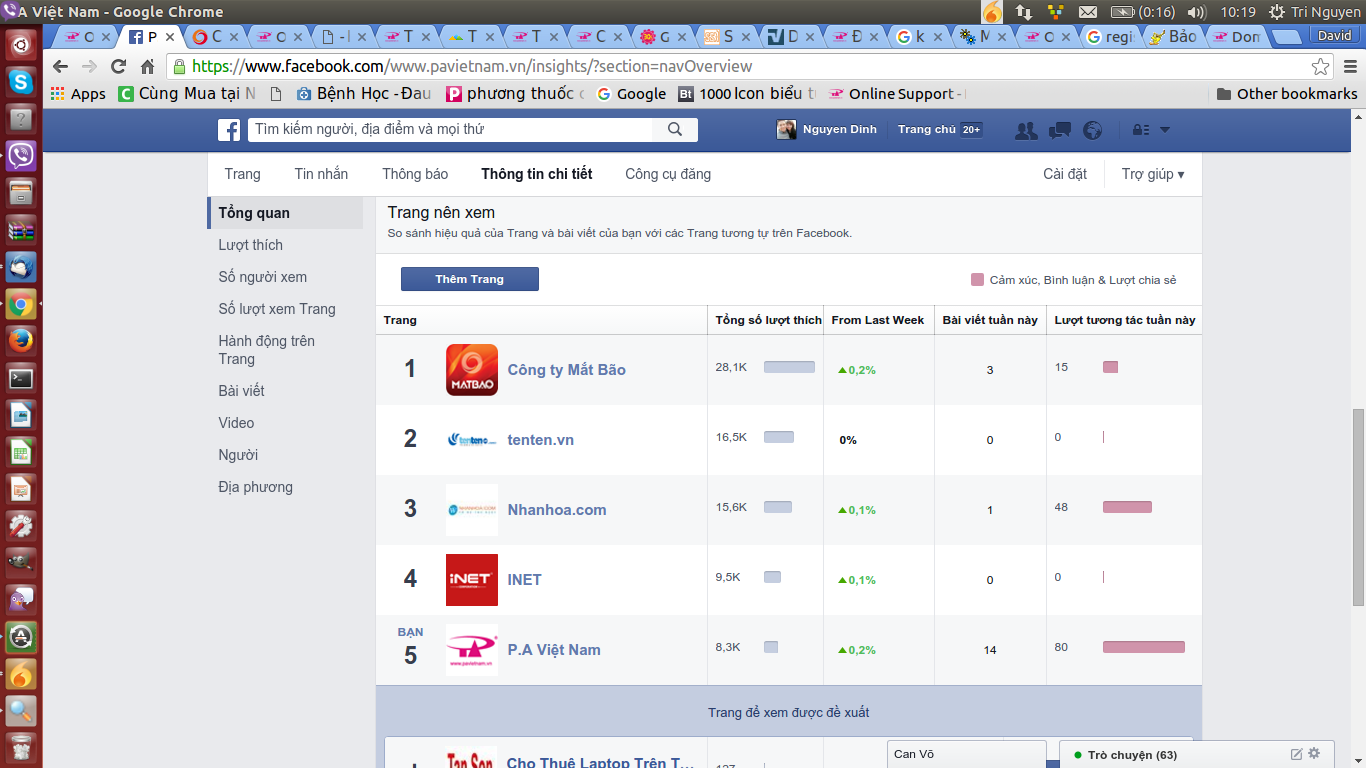
Task: Open tenten.vn page link
Action: tap(541, 440)
